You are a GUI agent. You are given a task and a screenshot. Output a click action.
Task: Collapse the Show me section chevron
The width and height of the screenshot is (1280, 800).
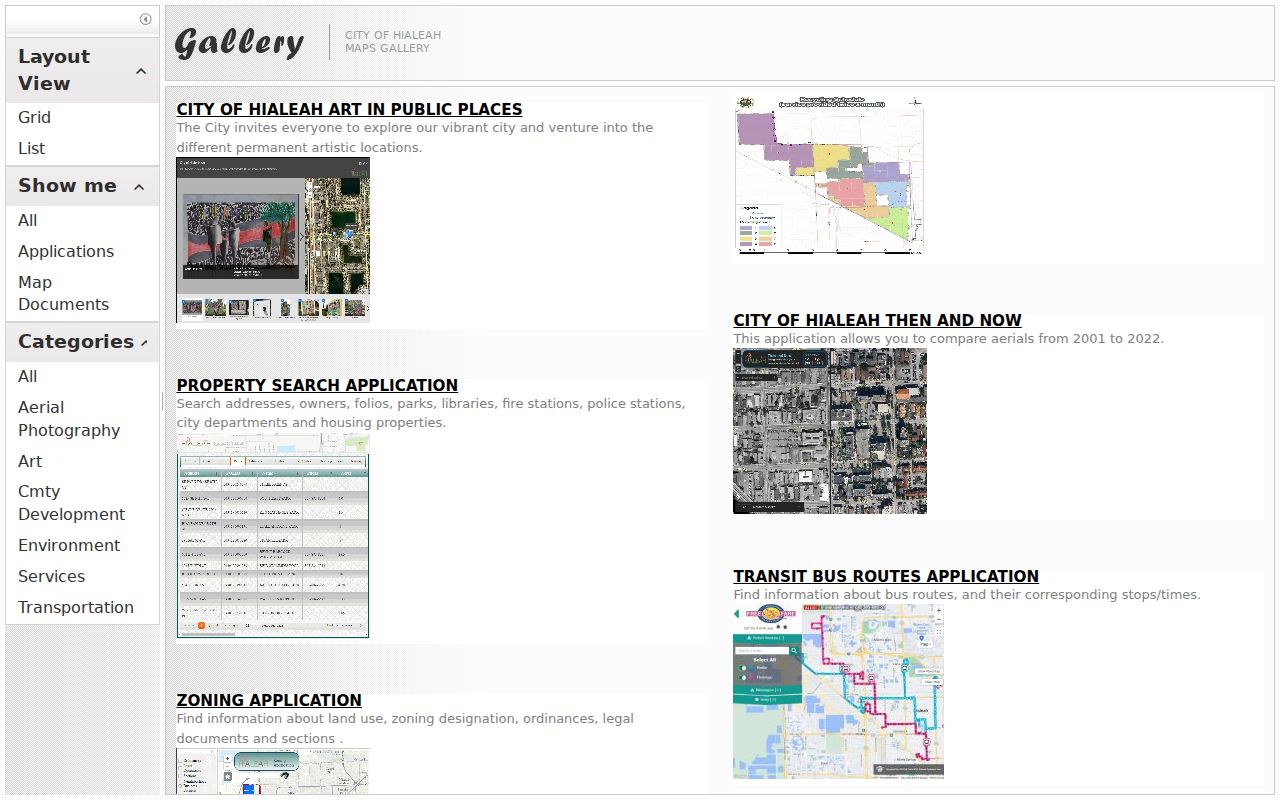pos(139,187)
